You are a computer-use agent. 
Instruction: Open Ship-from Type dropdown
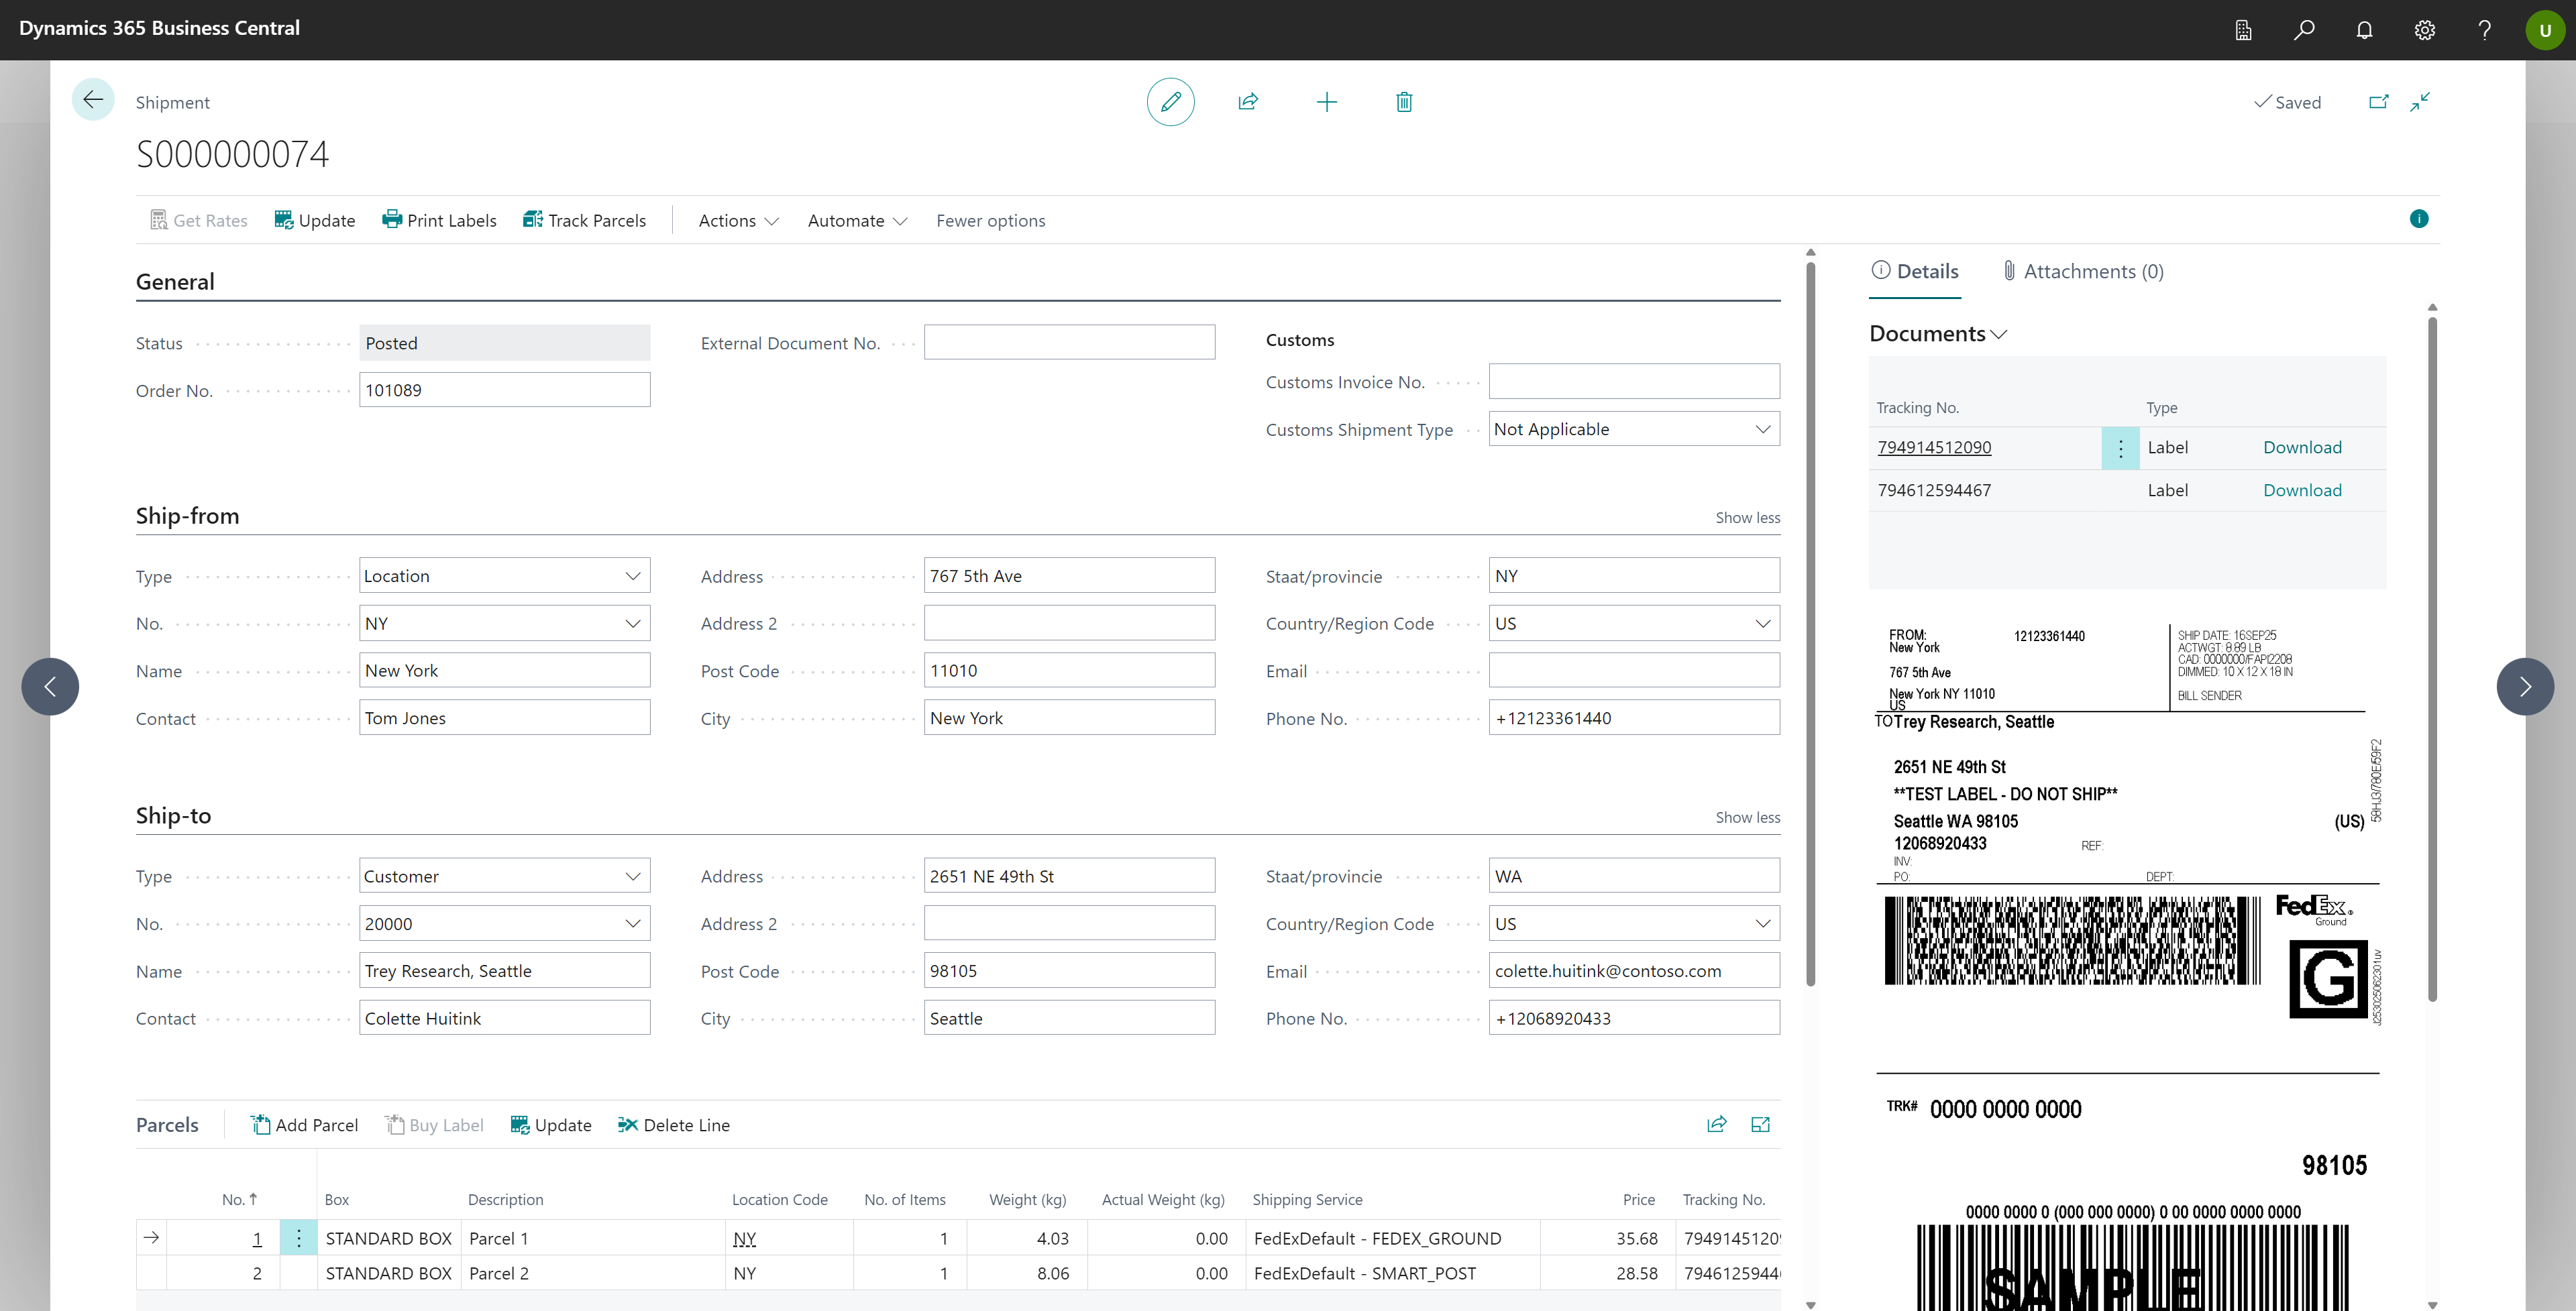(633, 576)
